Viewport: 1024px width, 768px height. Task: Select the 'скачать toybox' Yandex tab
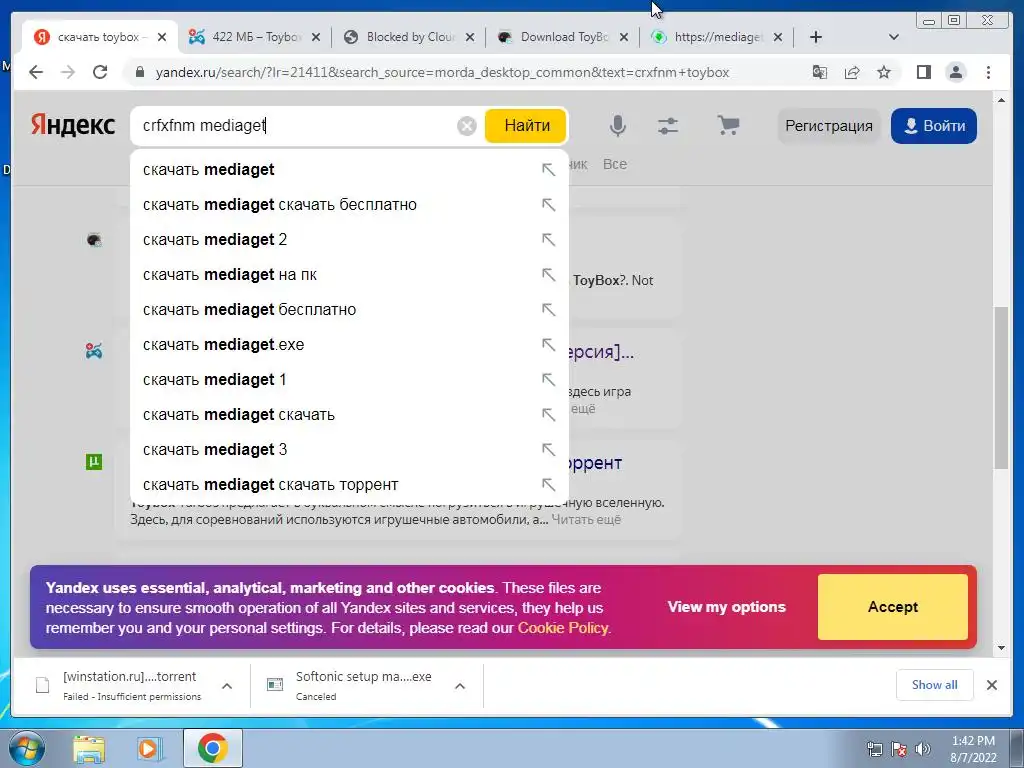coord(98,37)
